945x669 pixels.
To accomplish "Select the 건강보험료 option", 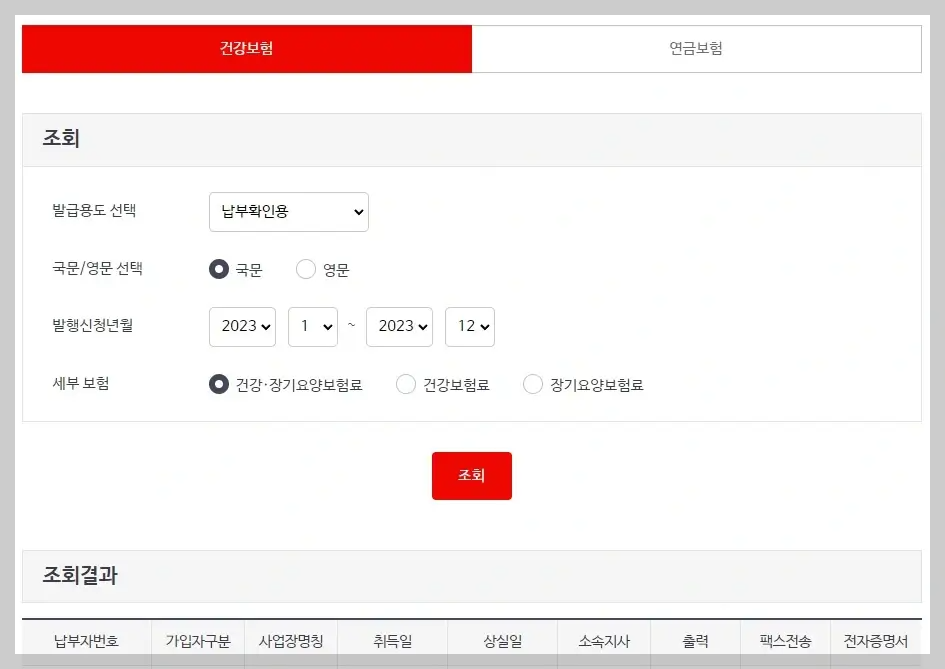I will pos(406,384).
